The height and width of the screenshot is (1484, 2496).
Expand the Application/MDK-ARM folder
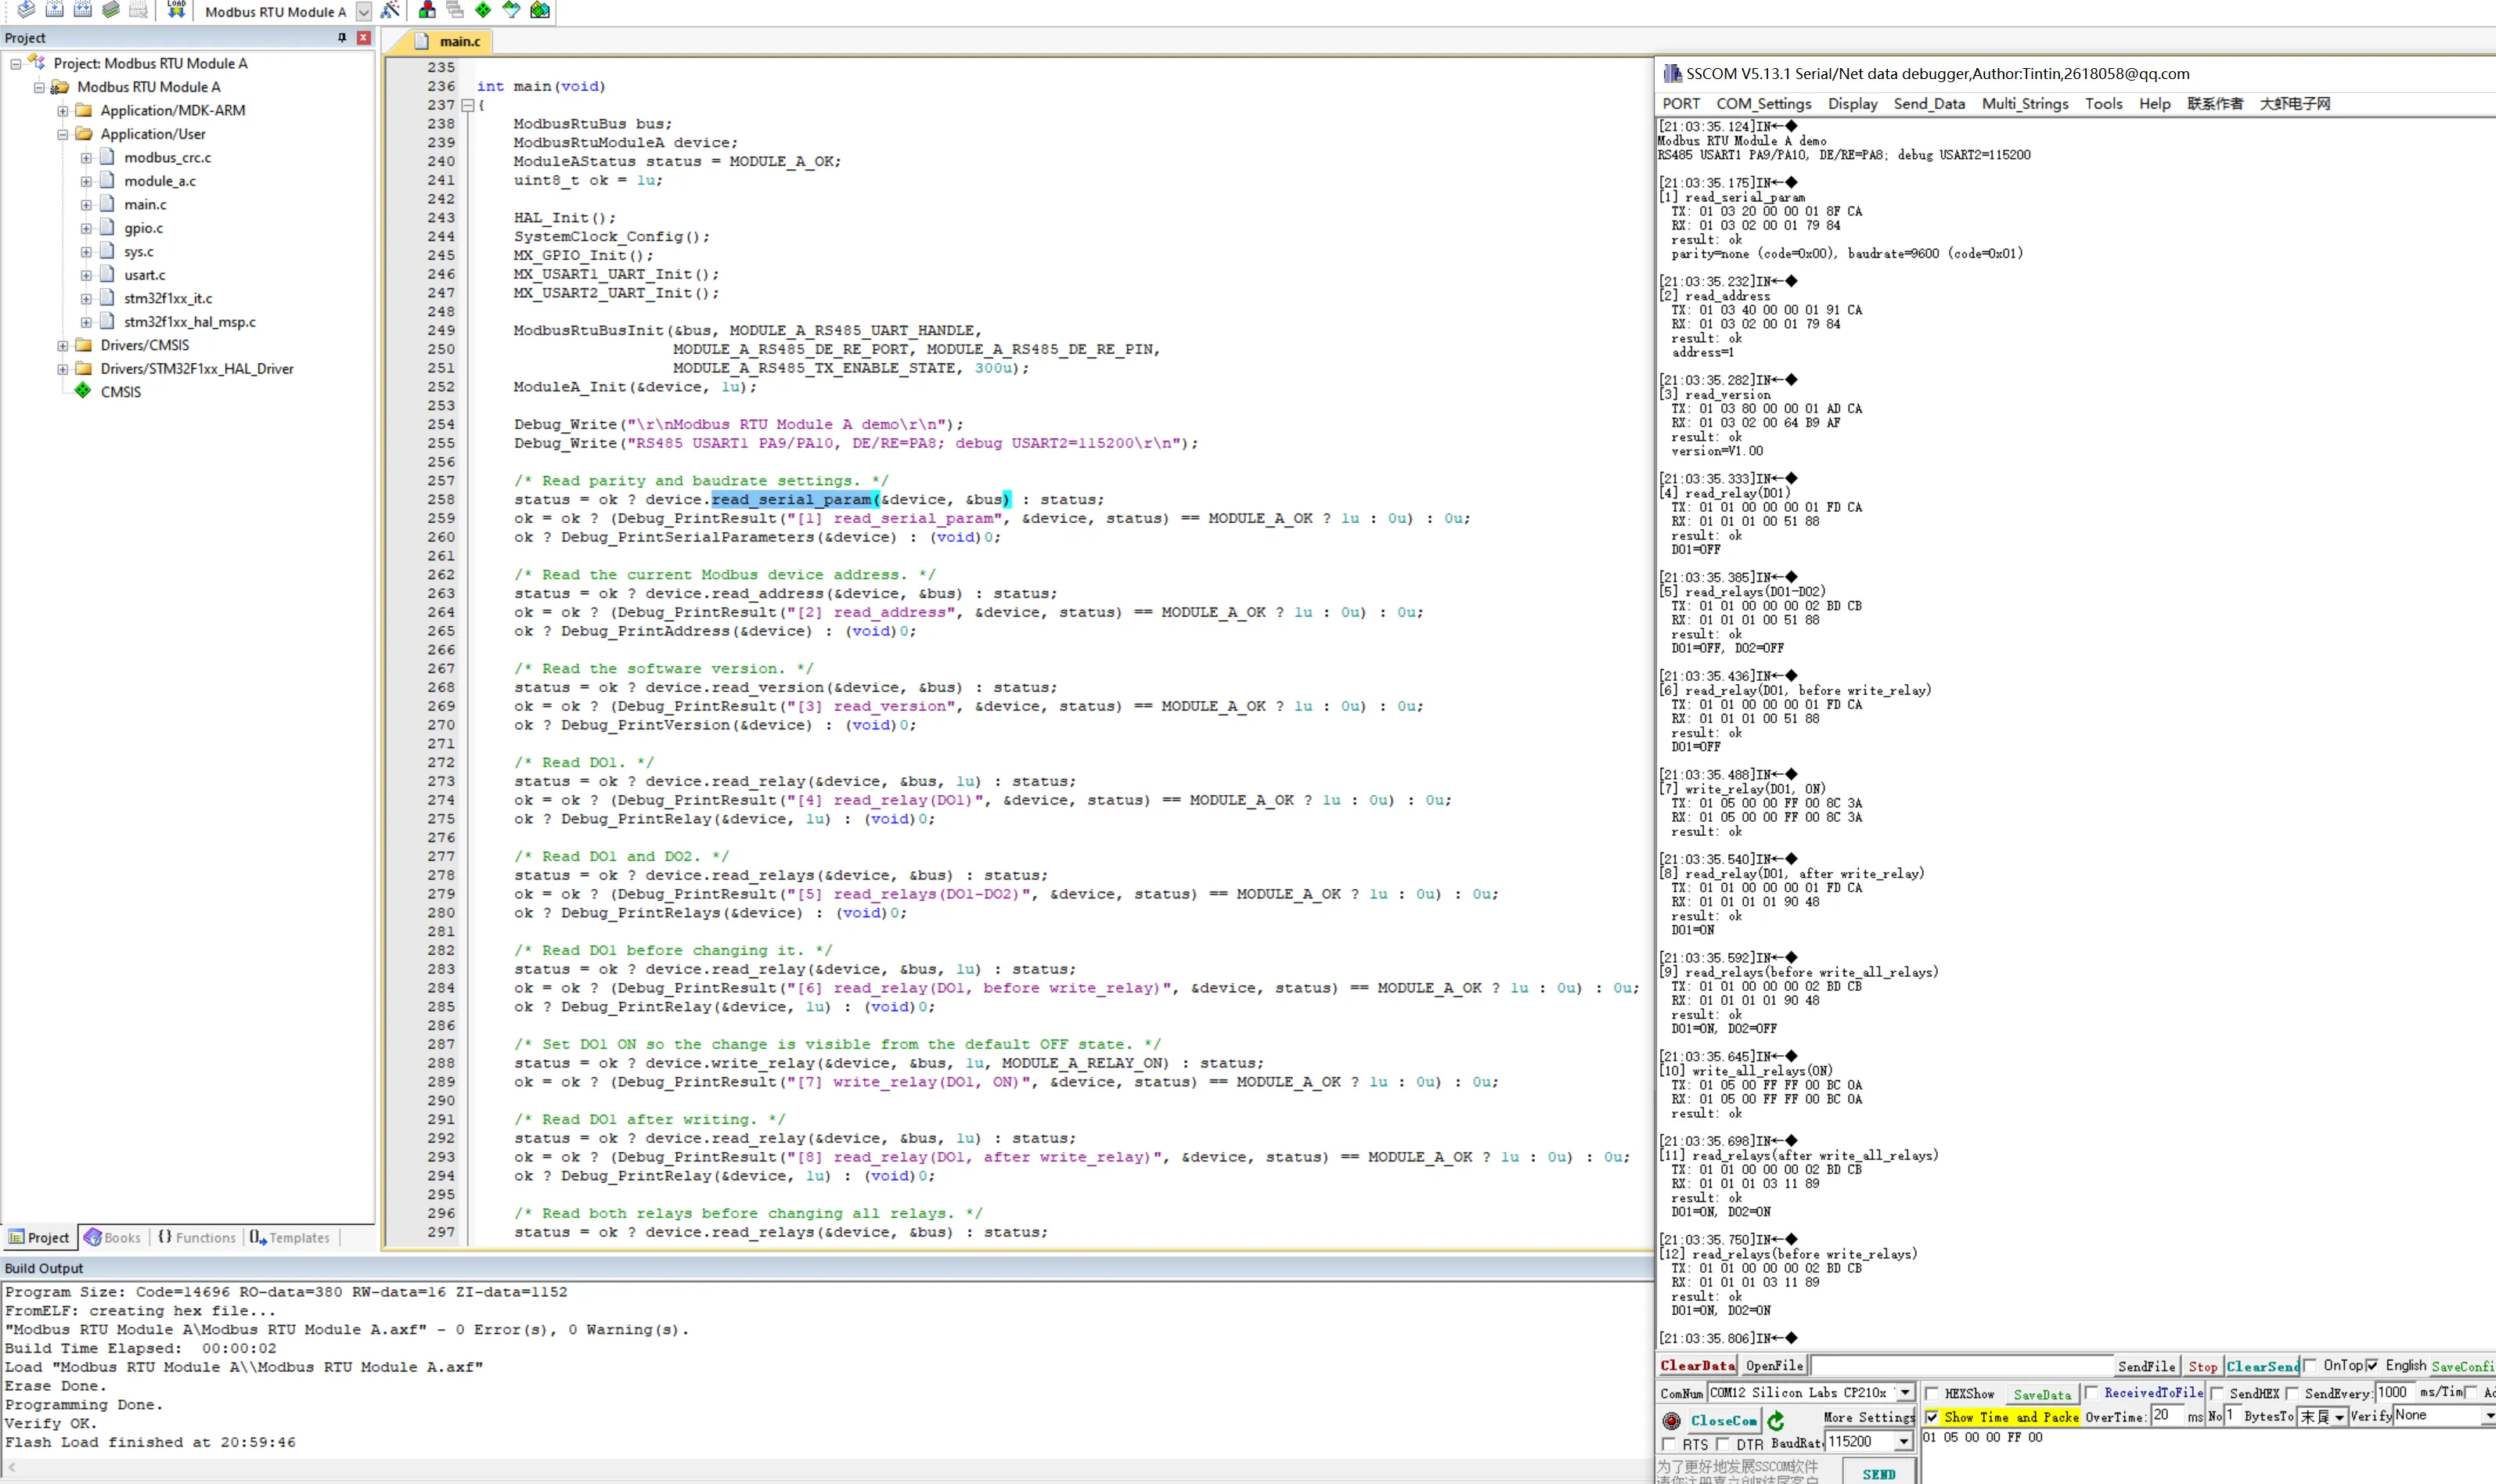click(63, 110)
